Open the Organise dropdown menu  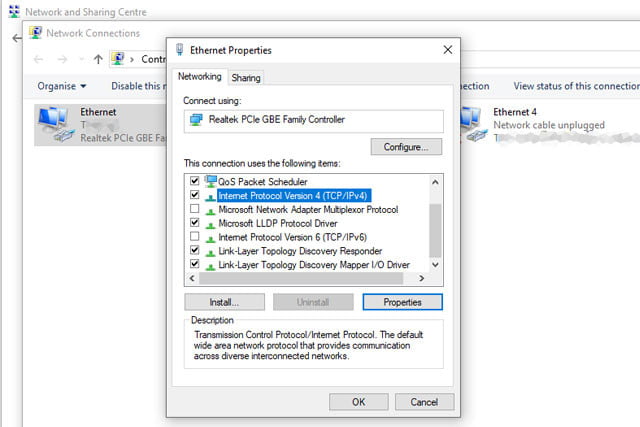62,86
